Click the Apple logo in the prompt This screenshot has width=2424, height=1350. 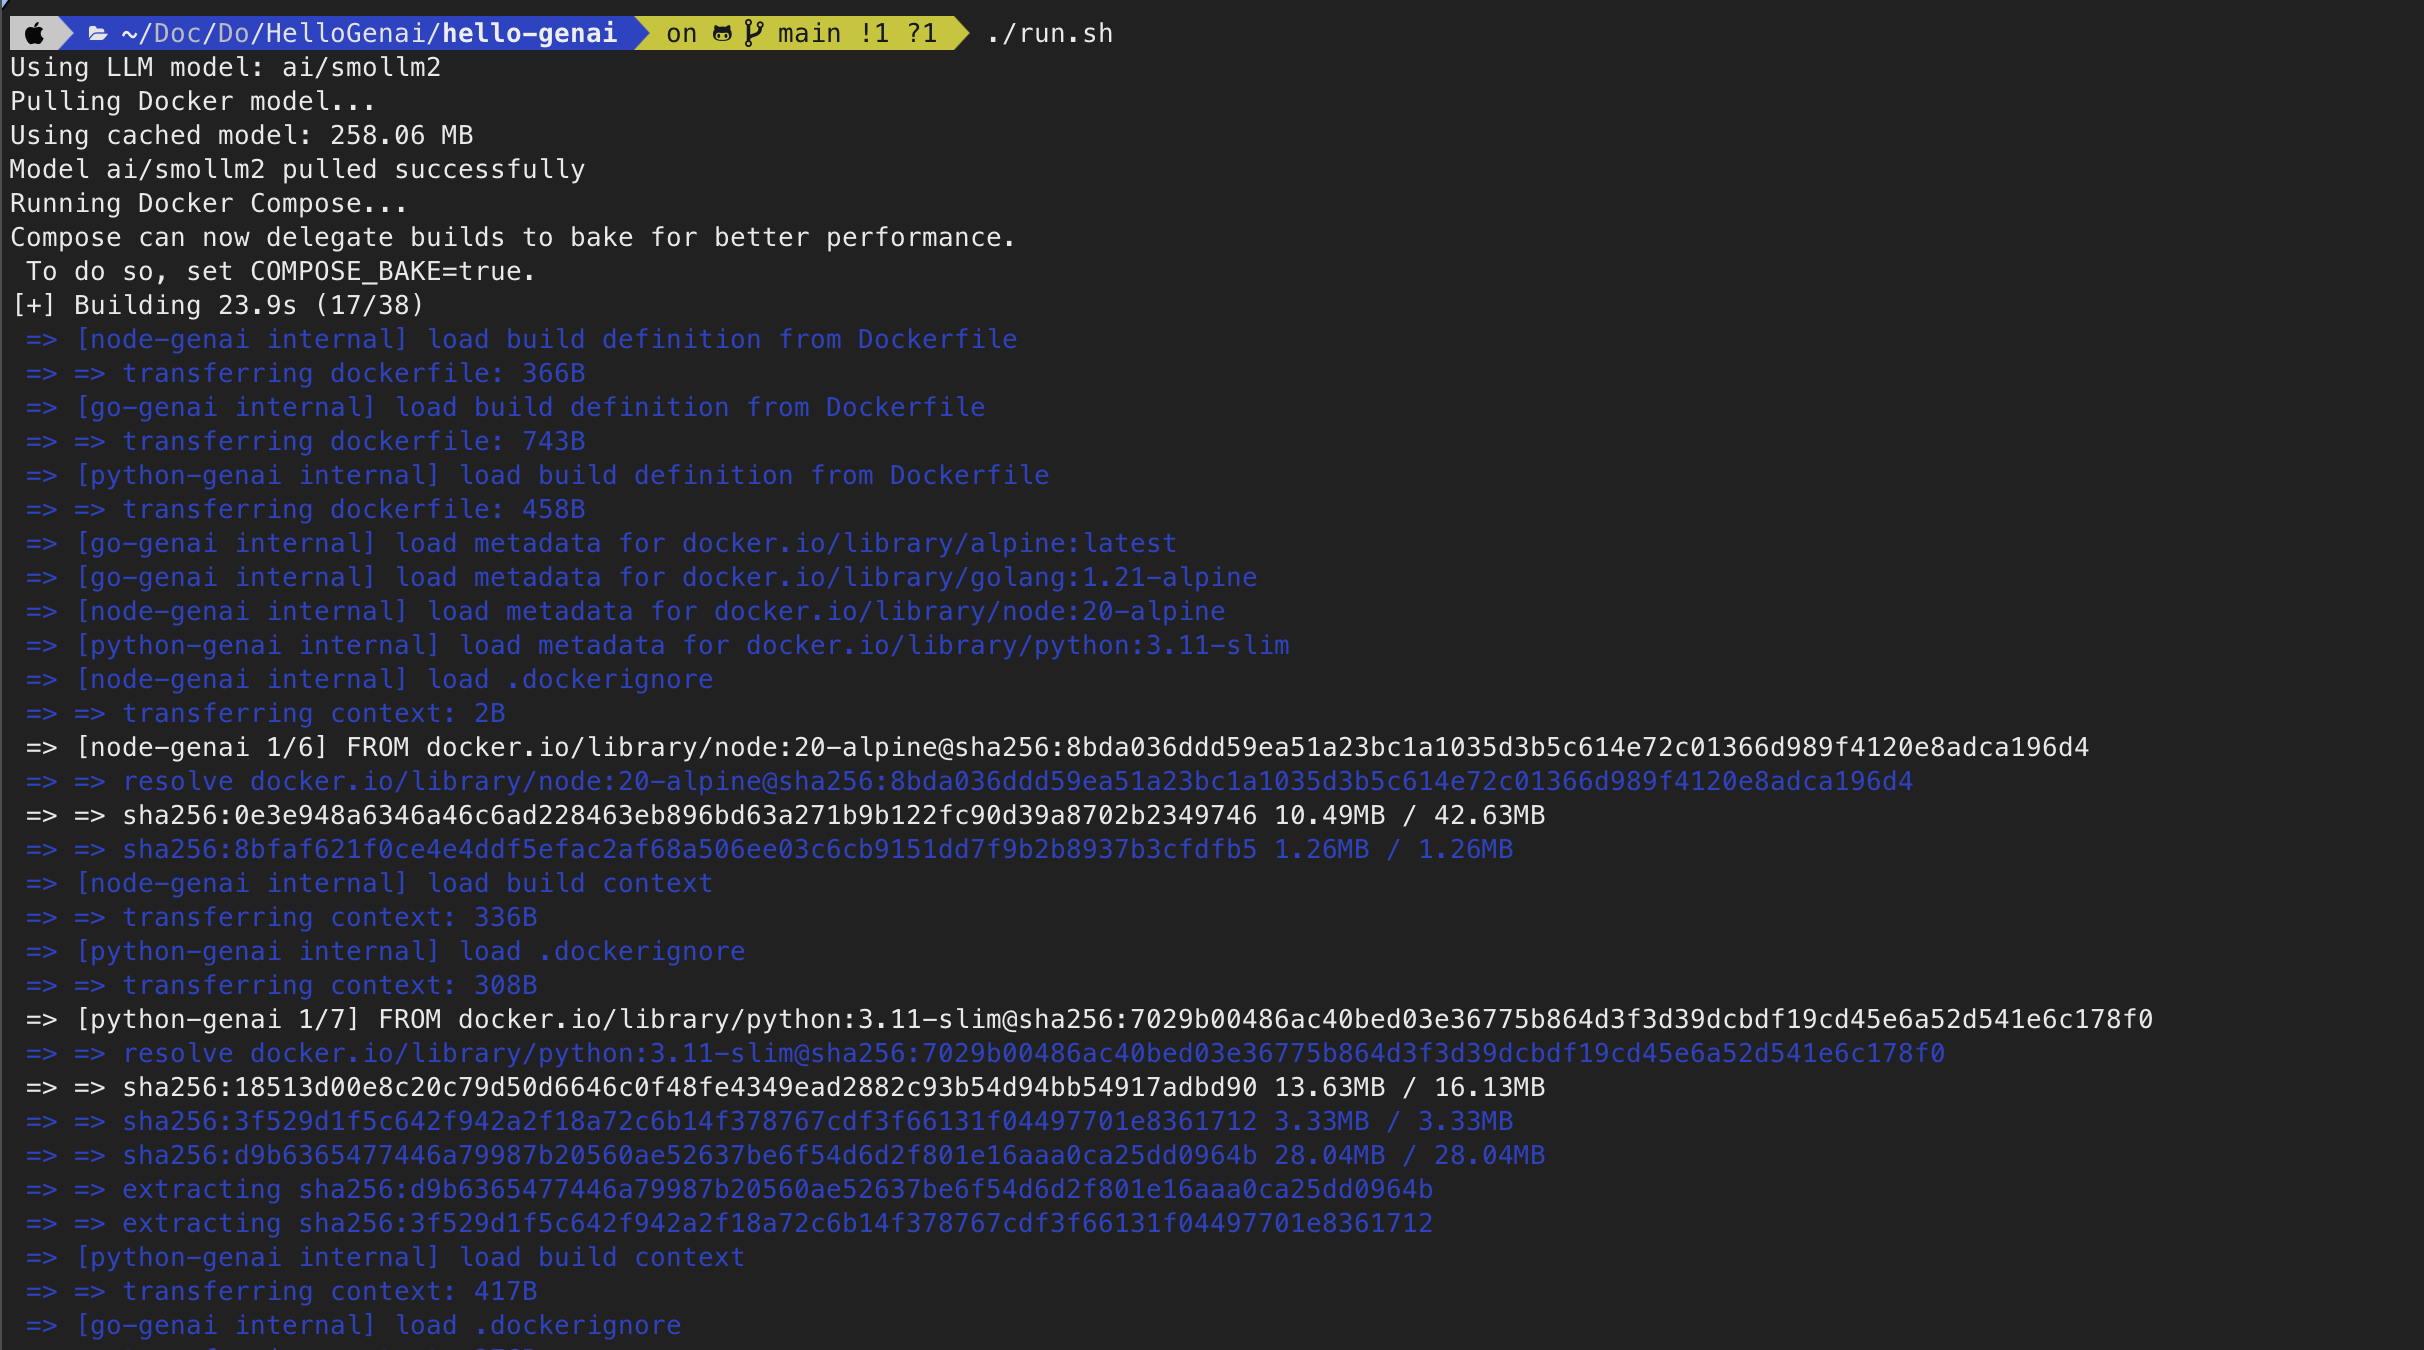coord(34,34)
